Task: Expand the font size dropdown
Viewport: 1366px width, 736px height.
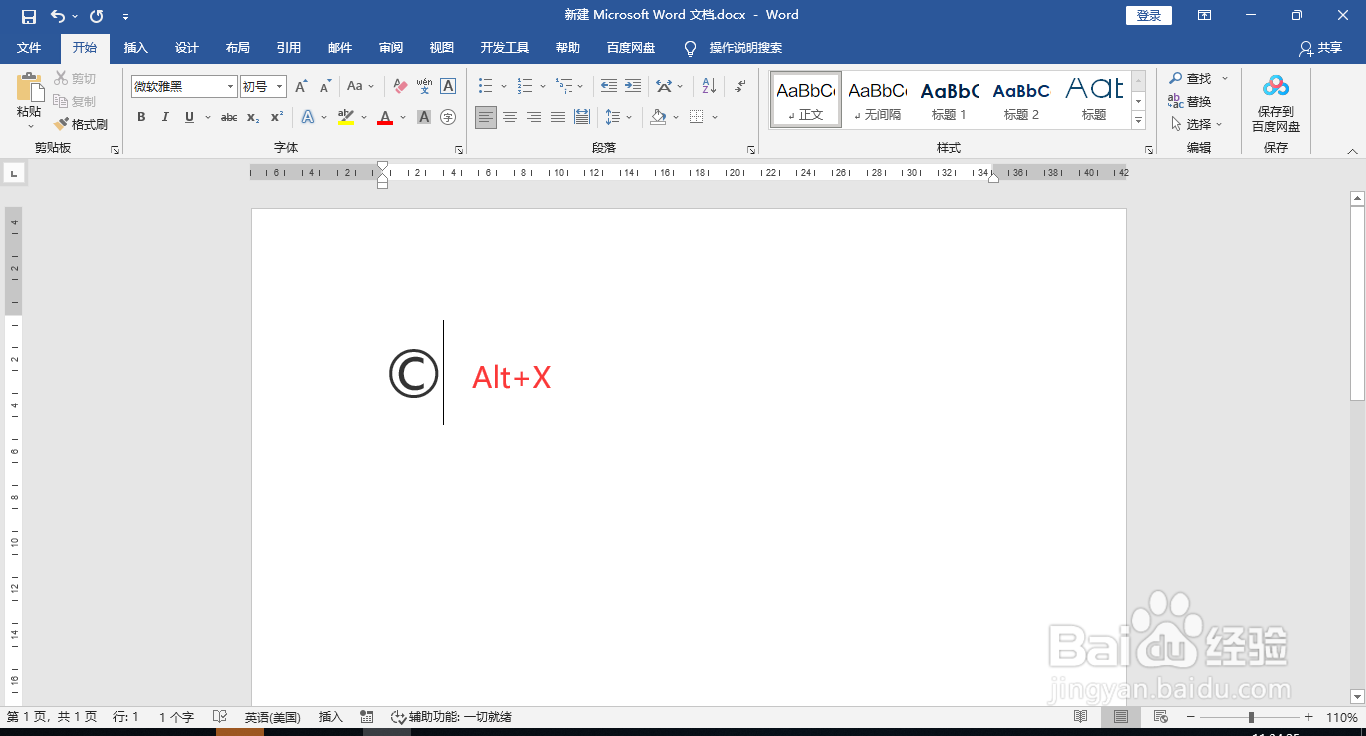Action: tap(278, 86)
